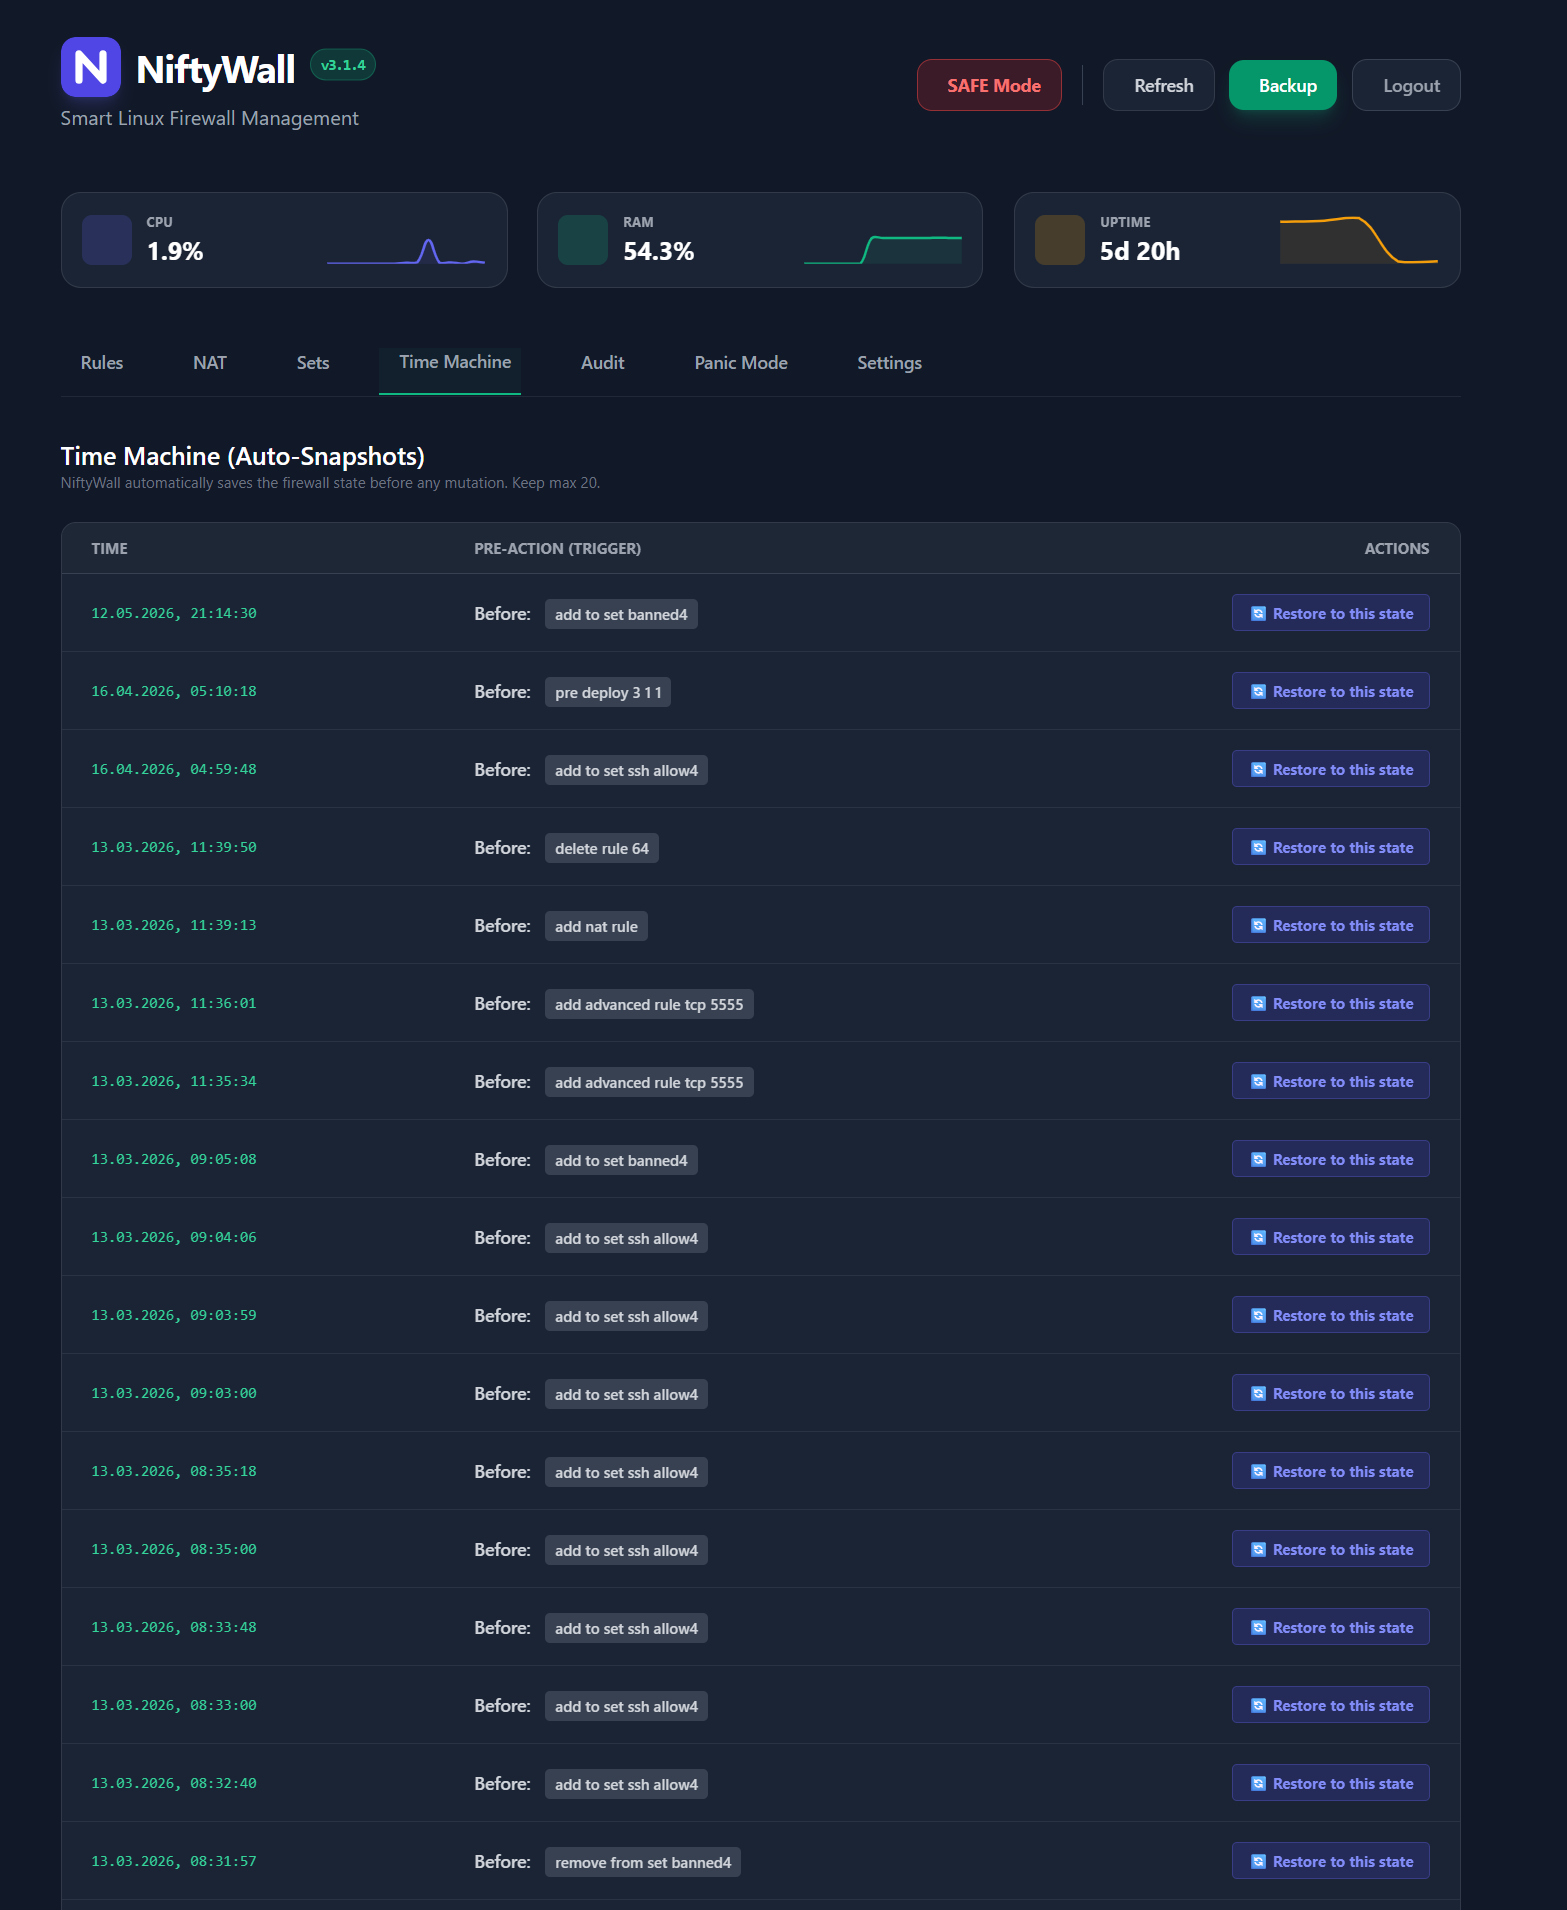This screenshot has width=1567, height=1910.
Task: Open the Rules tab
Action: click(102, 363)
